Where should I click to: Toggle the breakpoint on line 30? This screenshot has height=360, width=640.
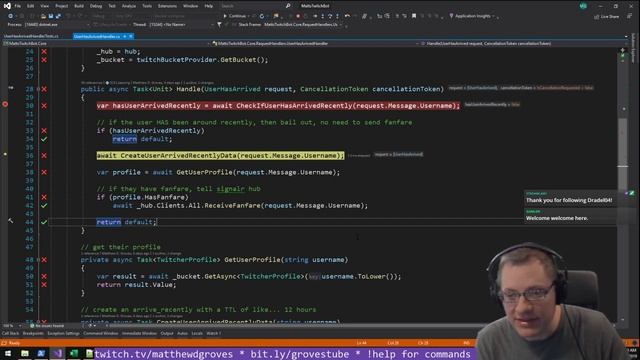pyautogui.click(x=5, y=104)
